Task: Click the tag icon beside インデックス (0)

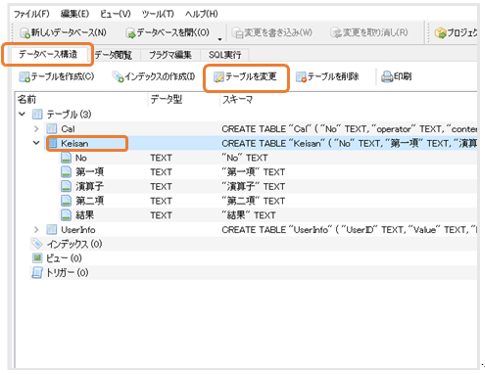Action: click(37, 244)
